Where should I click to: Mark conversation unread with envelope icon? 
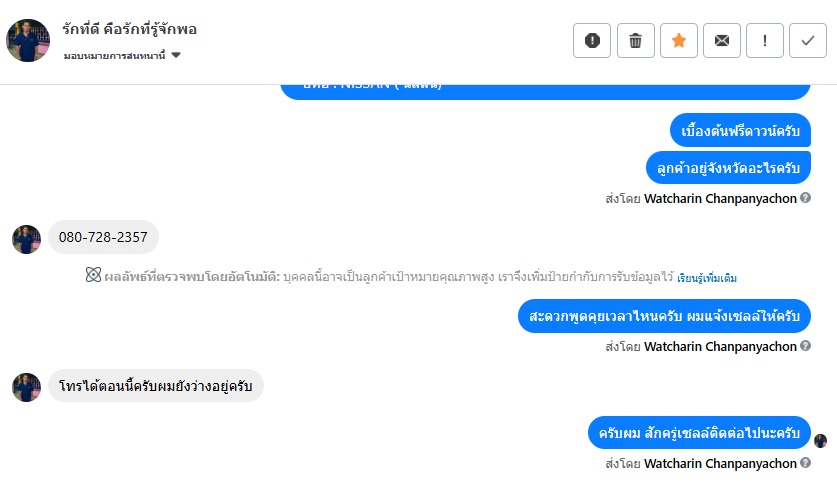pyautogui.click(x=722, y=40)
